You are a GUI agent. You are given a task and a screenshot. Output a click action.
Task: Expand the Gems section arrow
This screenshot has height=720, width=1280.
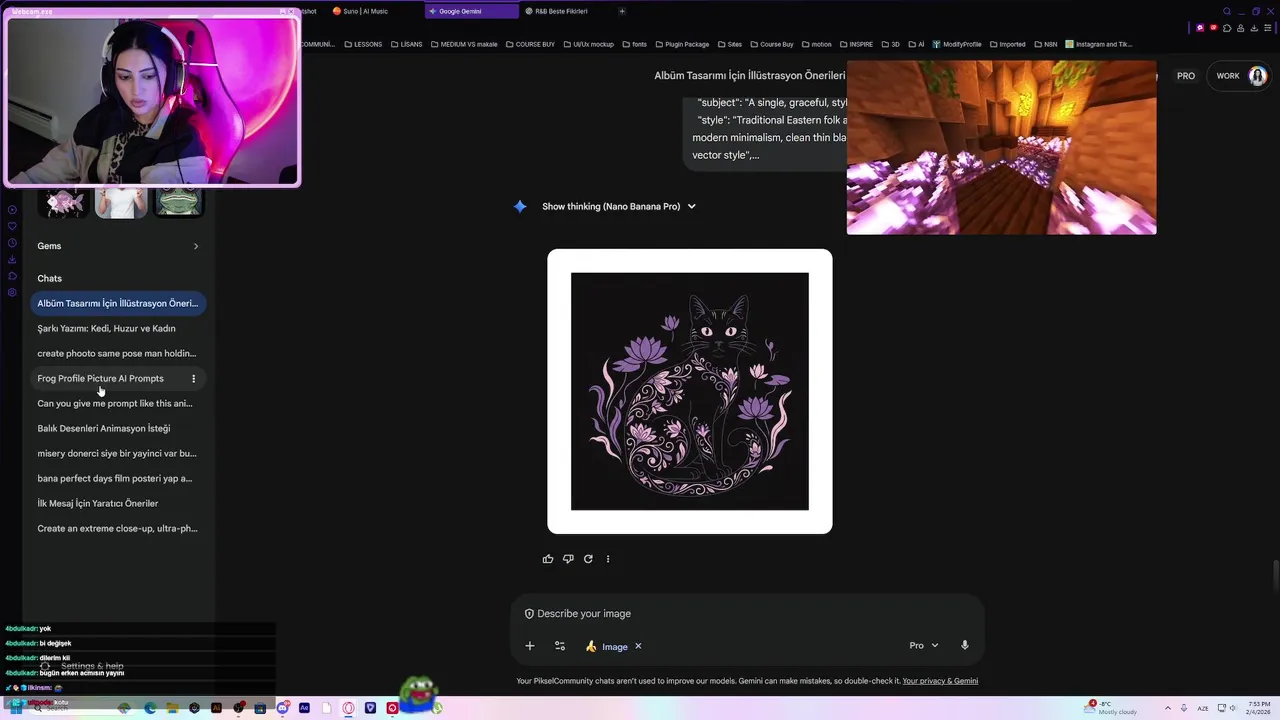click(x=195, y=246)
